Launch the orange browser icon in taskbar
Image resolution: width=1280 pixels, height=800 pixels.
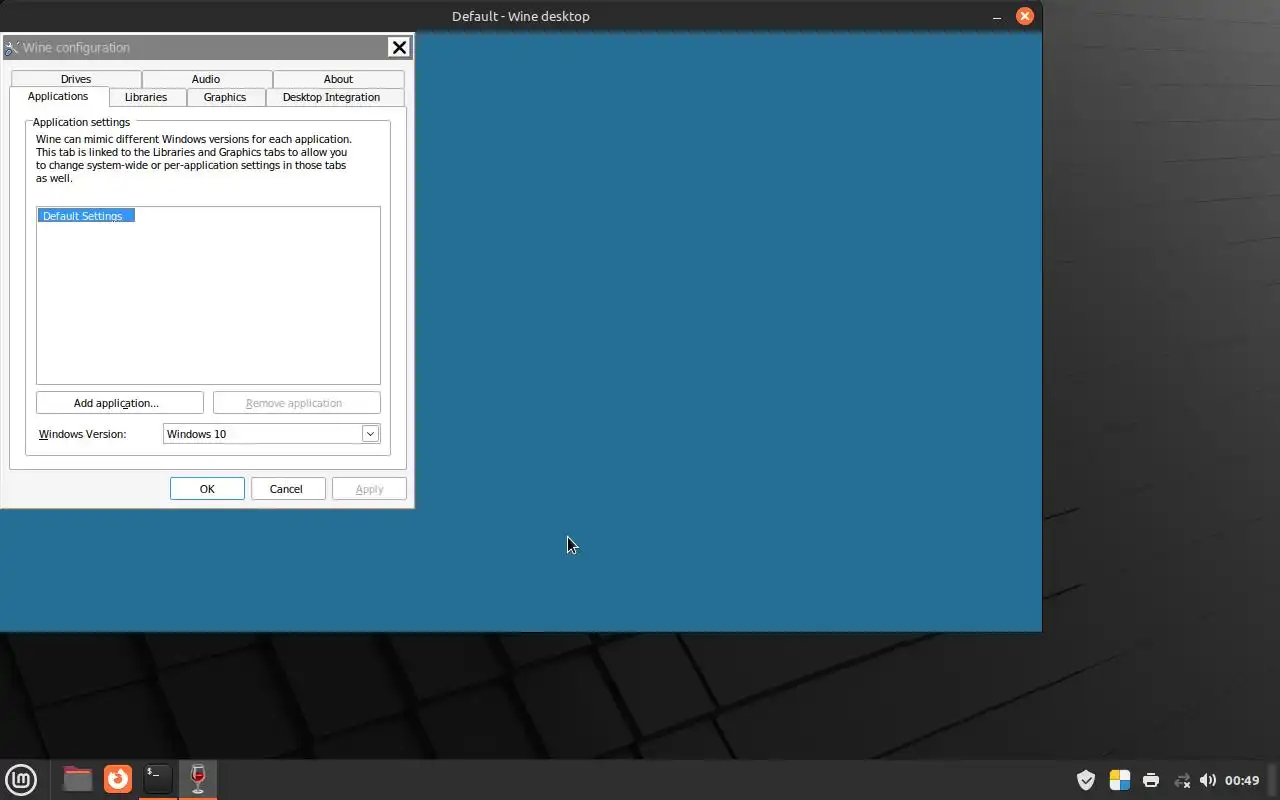click(118, 778)
